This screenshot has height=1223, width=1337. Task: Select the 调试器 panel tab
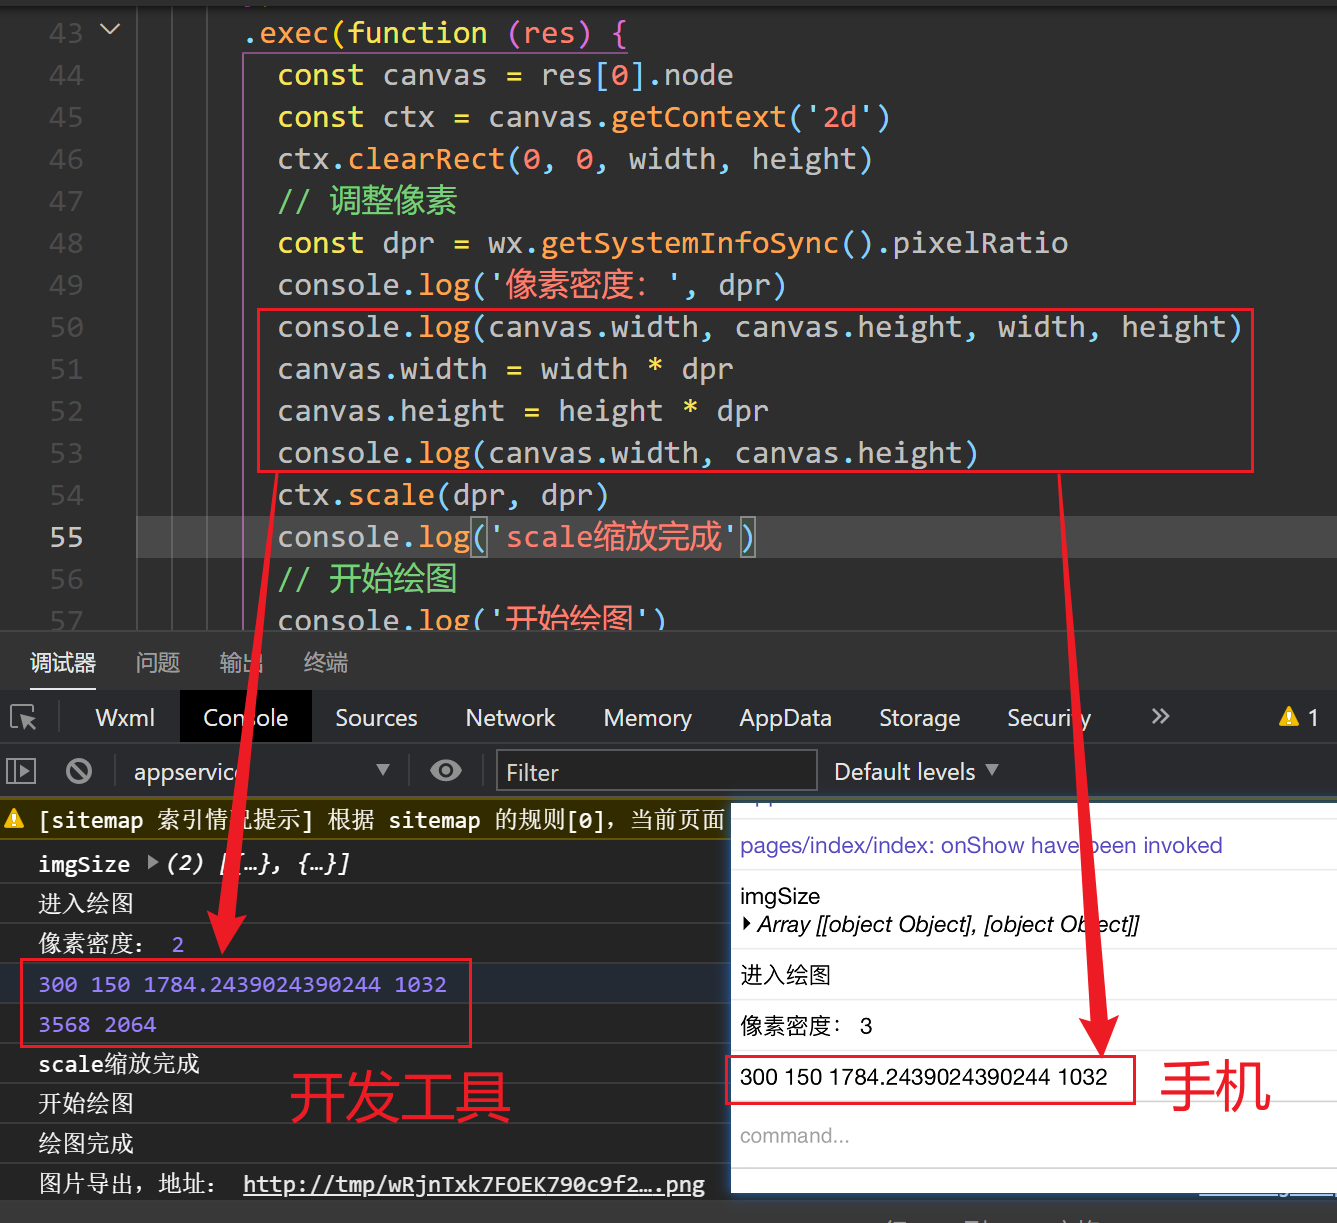click(63, 662)
